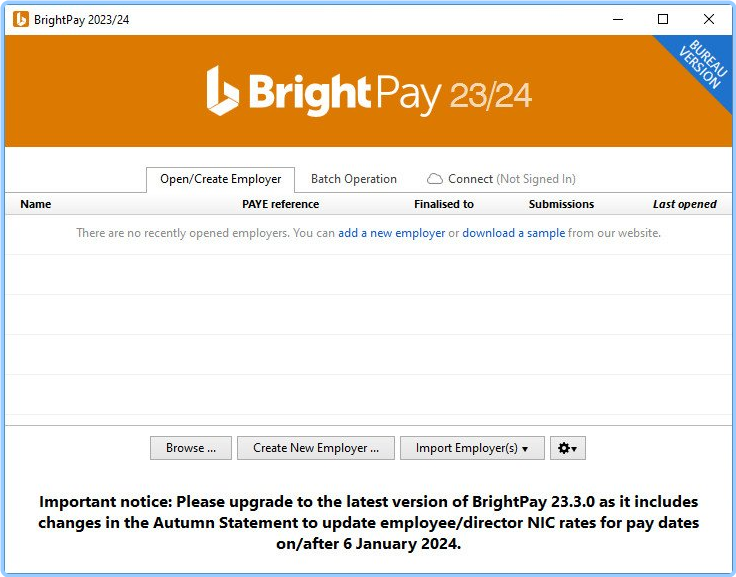The height and width of the screenshot is (577, 736).
Task: Click Create New Employer ... button
Action: click(315, 448)
